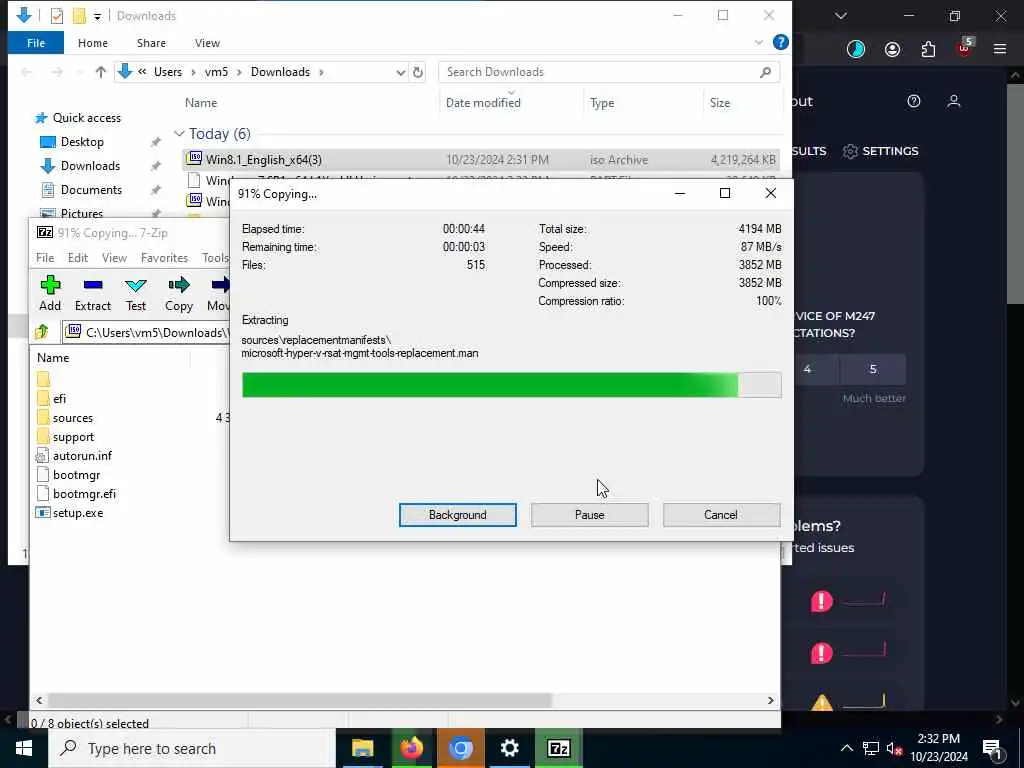Click the uBlock extension icon with badge 5
This screenshot has width=1024, height=768.
coord(965,48)
